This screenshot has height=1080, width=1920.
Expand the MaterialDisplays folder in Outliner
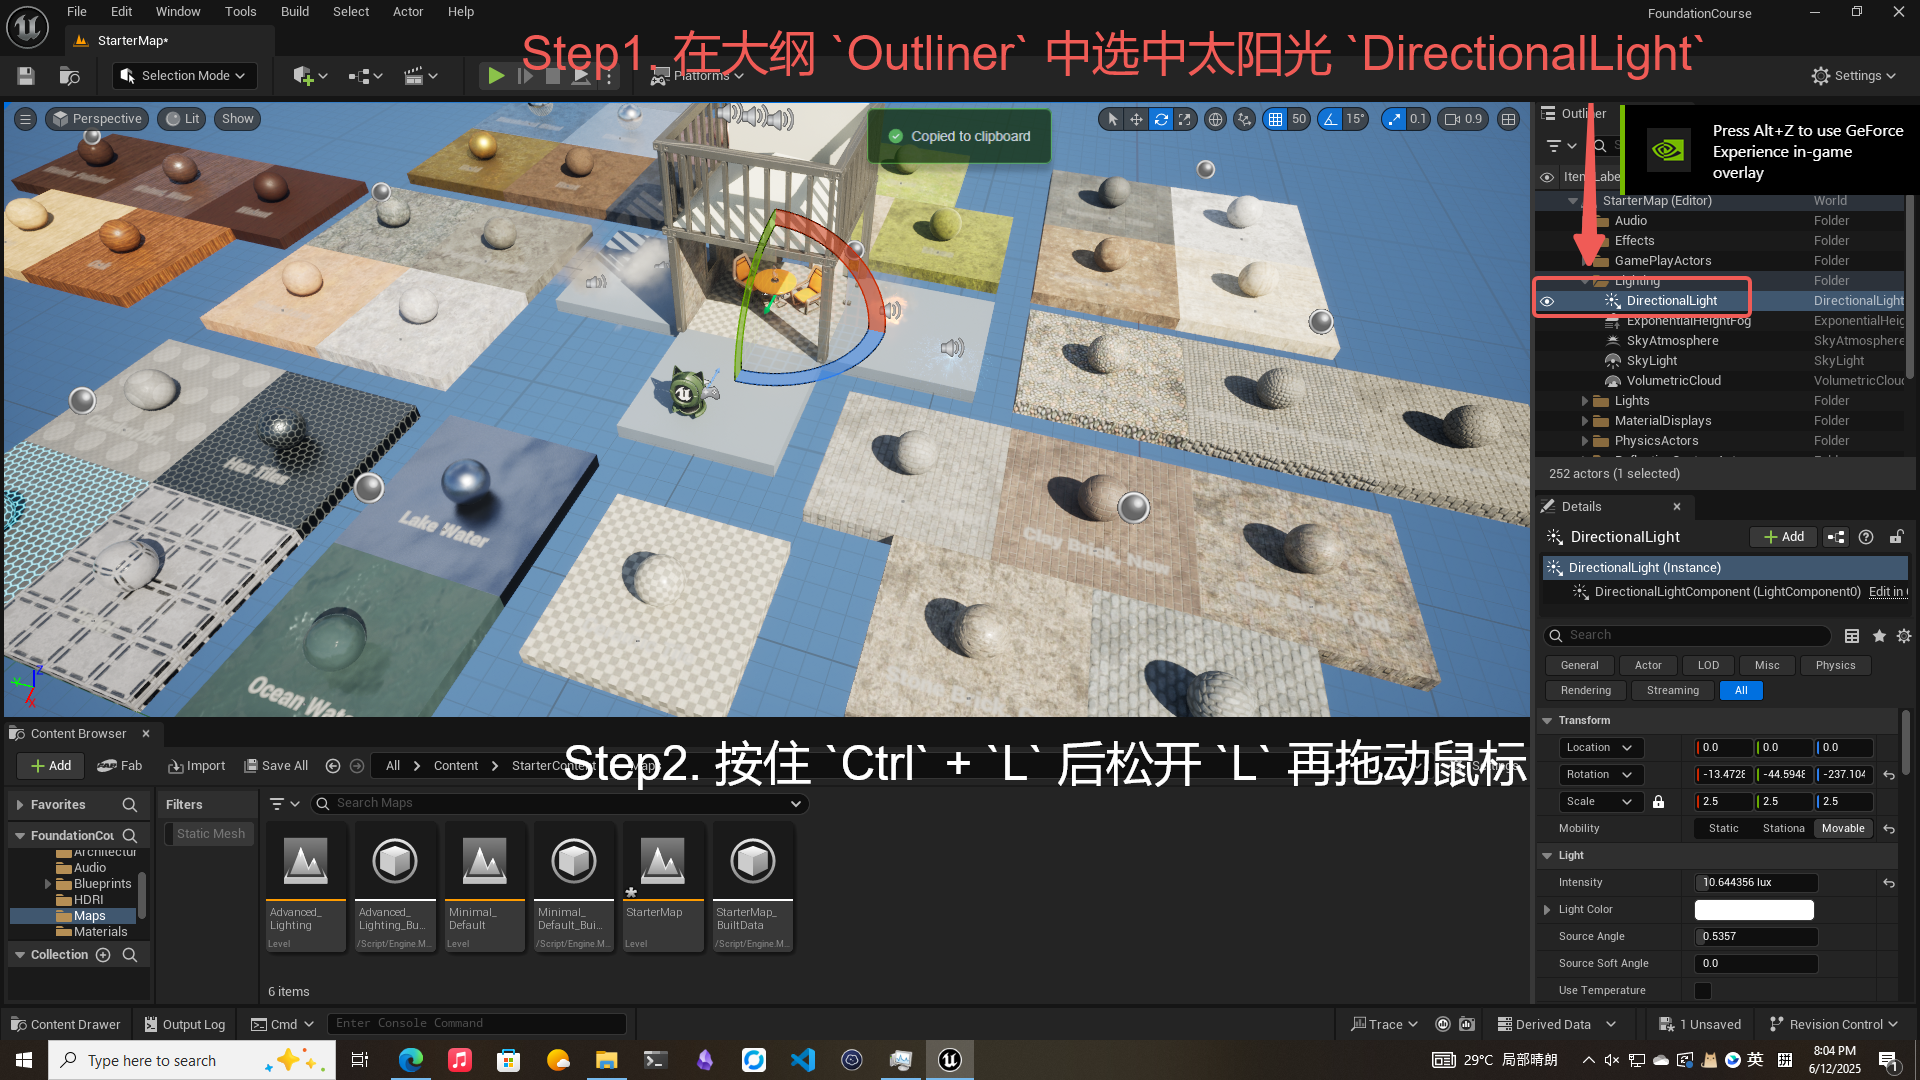click(x=1585, y=421)
